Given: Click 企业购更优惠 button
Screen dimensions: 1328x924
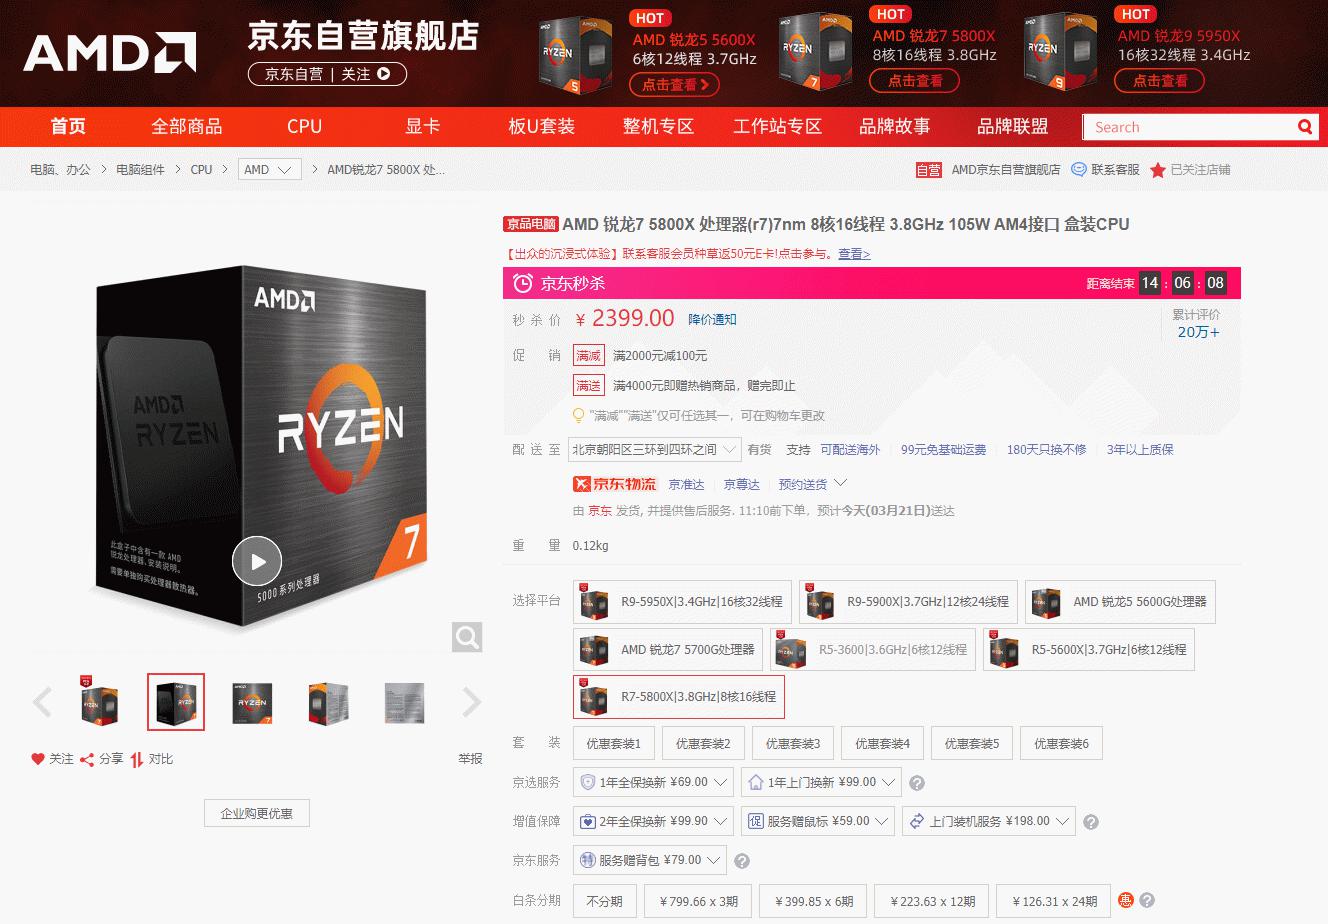Looking at the screenshot, I should 257,813.
